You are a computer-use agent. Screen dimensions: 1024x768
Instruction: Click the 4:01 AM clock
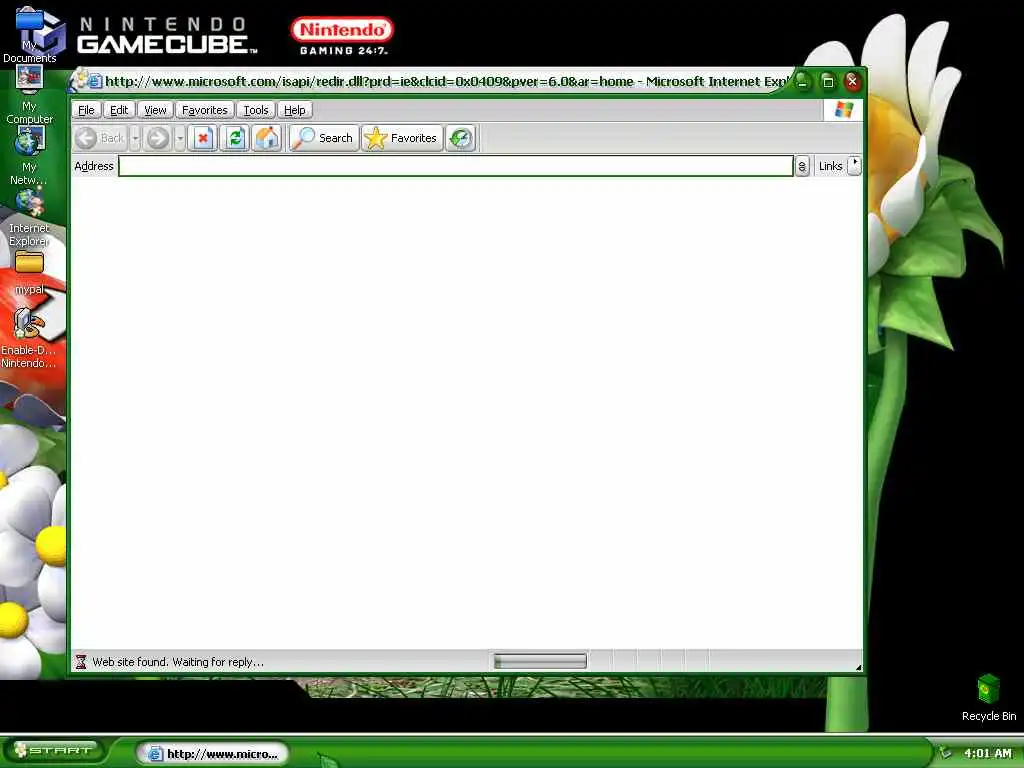pyautogui.click(x=987, y=753)
